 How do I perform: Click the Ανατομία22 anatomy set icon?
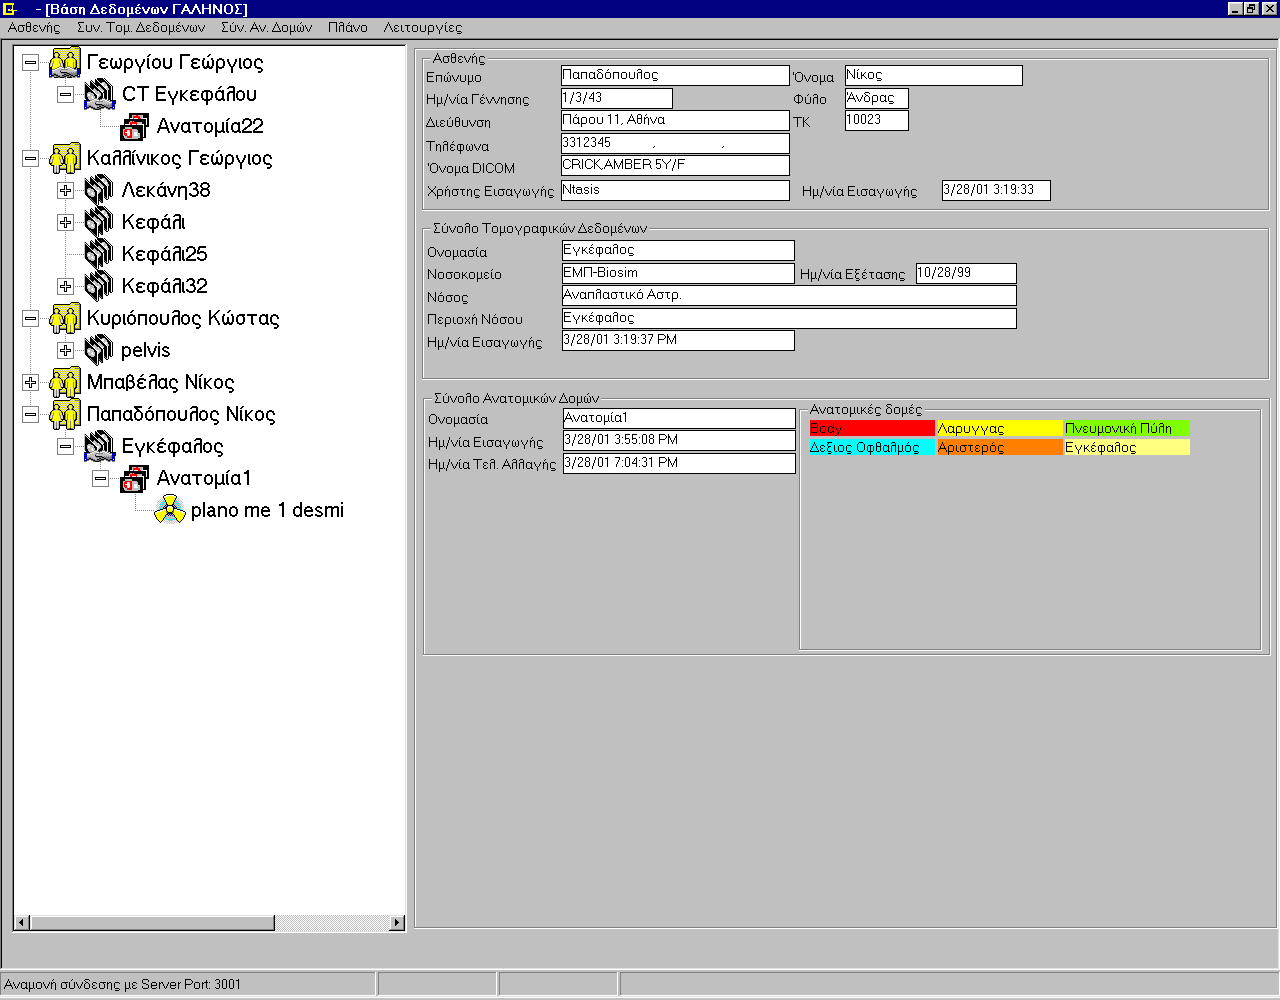(135, 126)
